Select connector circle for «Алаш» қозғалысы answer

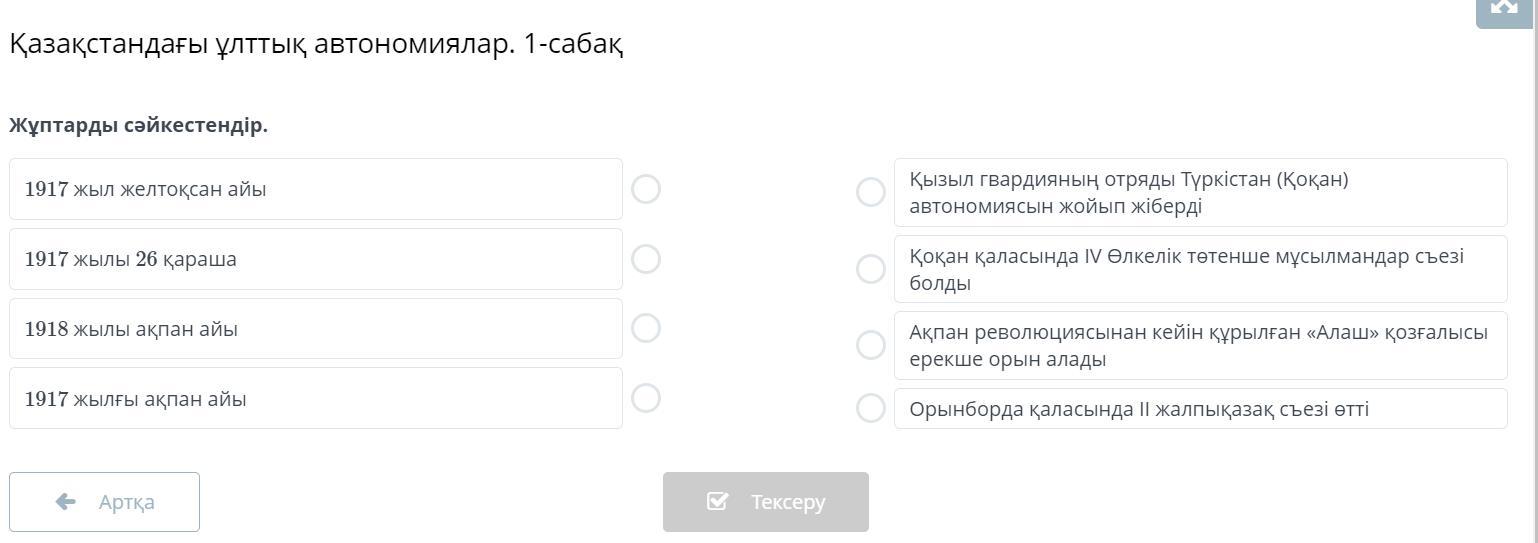click(x=871, y=345)
